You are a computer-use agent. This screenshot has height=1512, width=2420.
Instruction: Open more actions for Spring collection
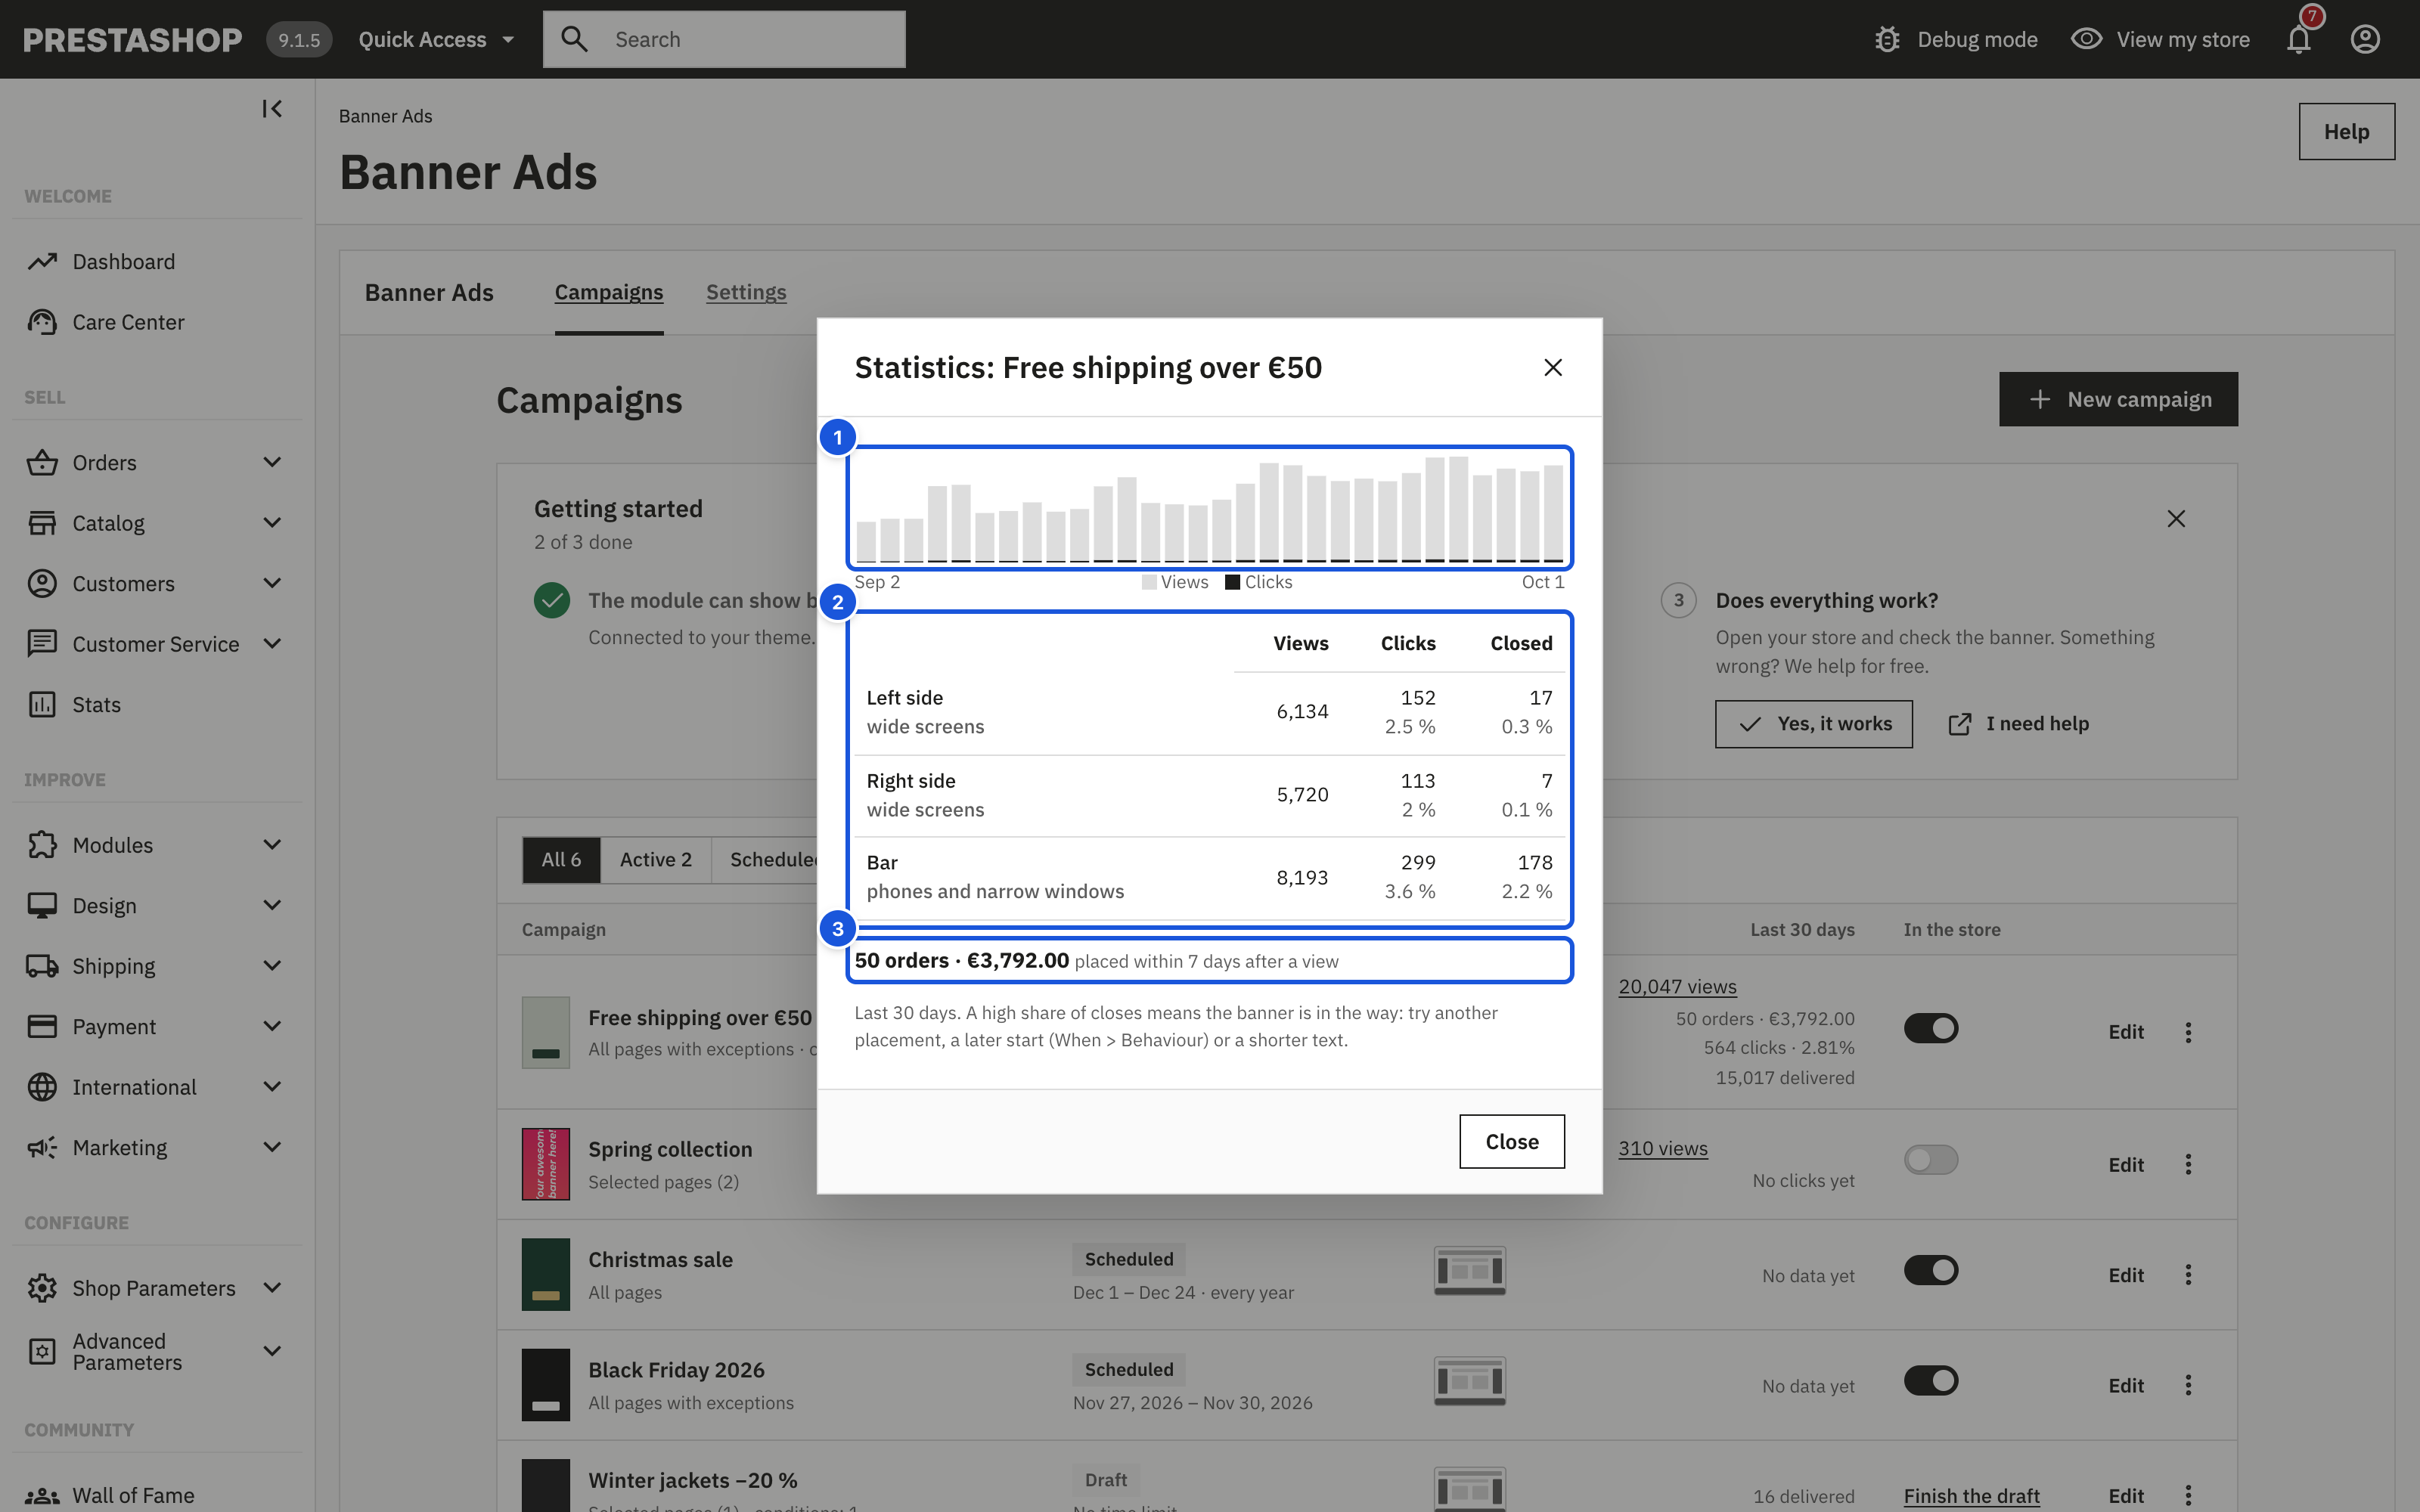2188,1164
